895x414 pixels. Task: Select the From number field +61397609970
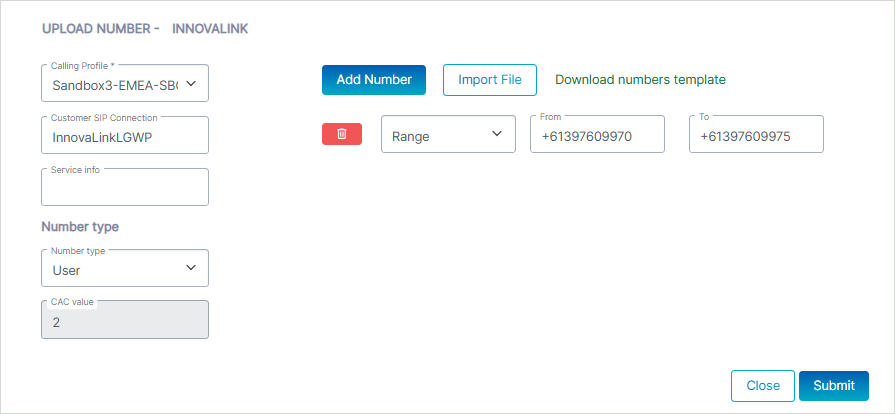pos(597,135)
